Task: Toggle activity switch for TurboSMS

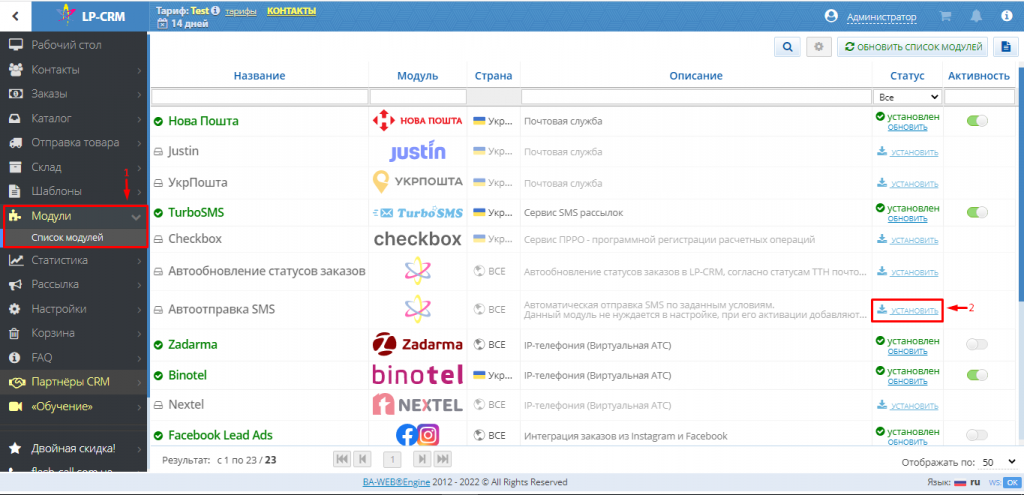Action: pos(977,212)
